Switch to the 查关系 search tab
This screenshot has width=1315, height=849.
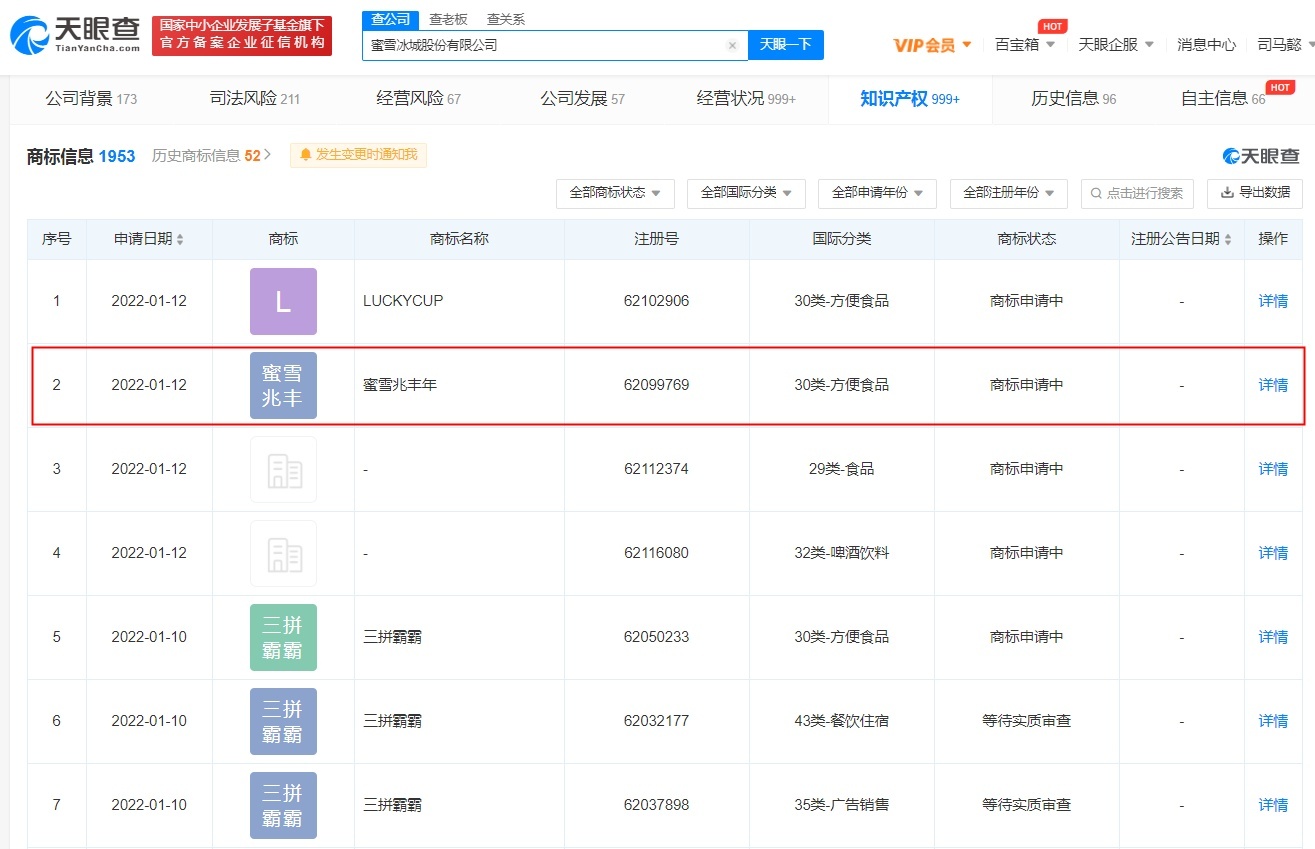pyautogui.click(x=505, y=19)
